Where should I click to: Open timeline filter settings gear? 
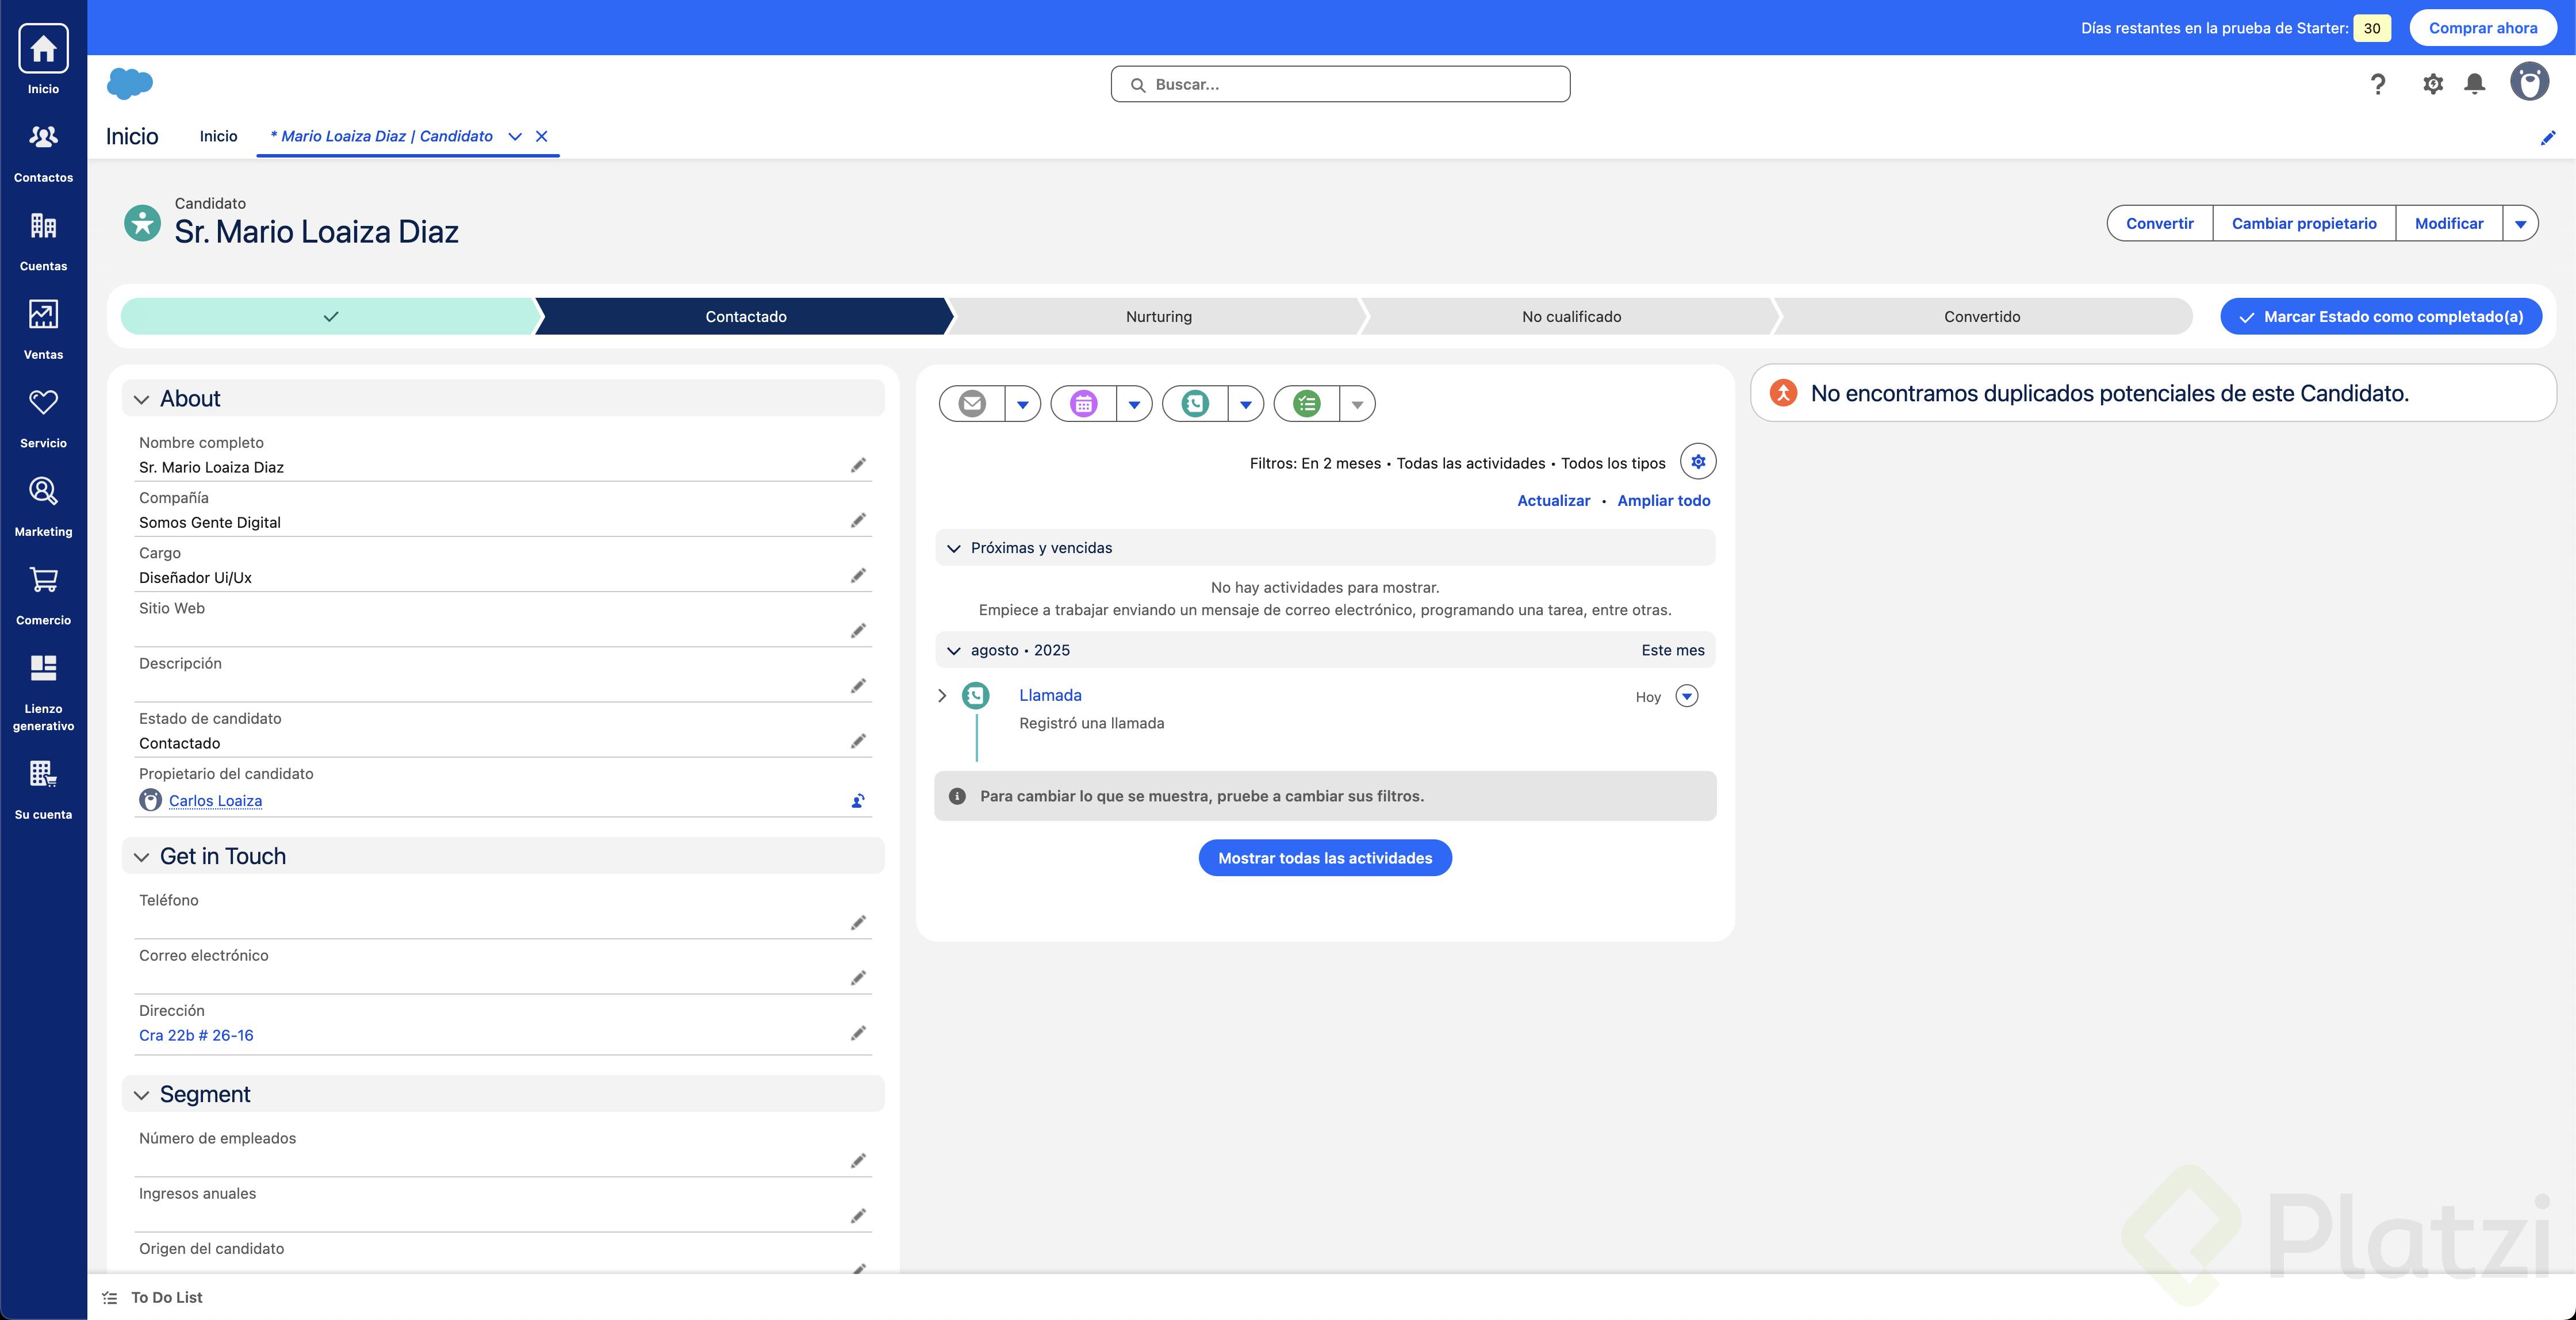(1698, 462)
